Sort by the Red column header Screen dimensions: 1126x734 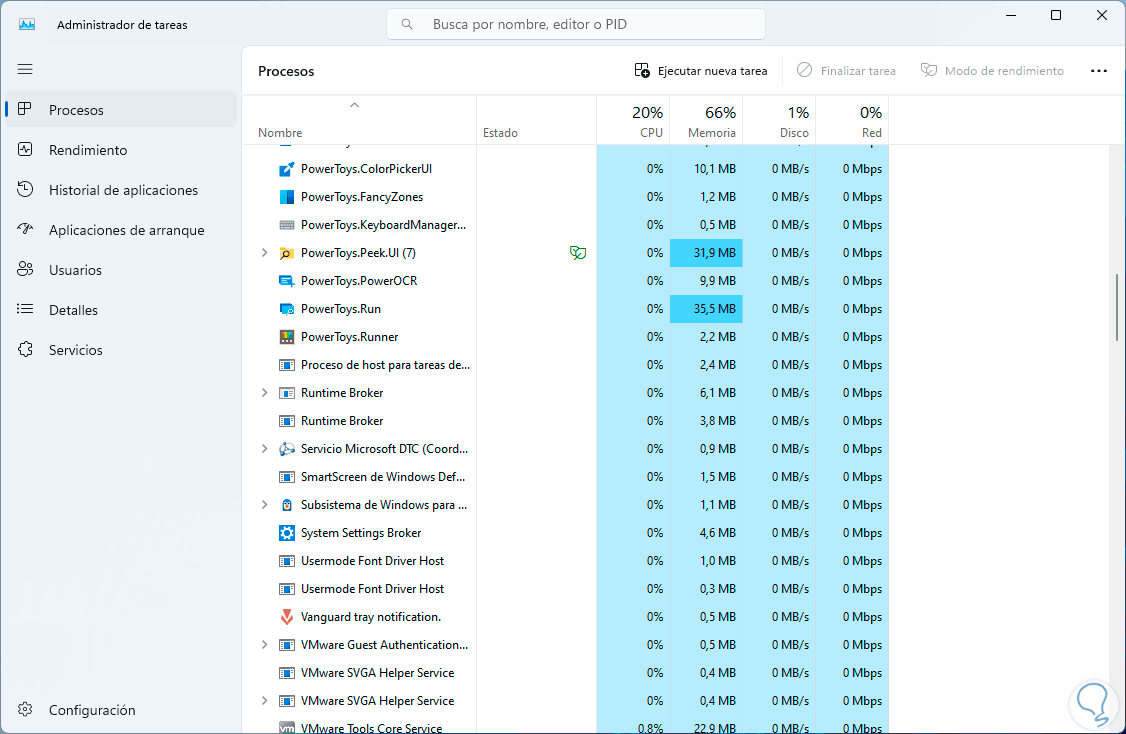(852, 121)
